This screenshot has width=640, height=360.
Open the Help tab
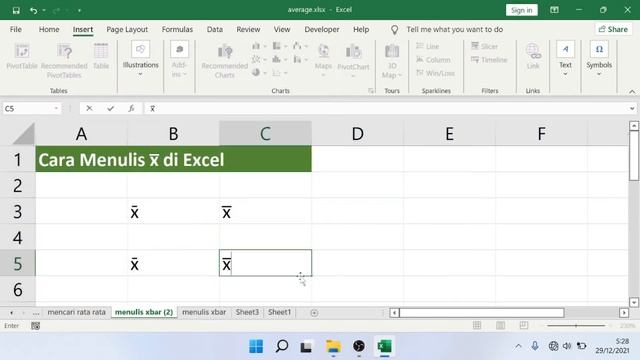click(x=361, y=29)
